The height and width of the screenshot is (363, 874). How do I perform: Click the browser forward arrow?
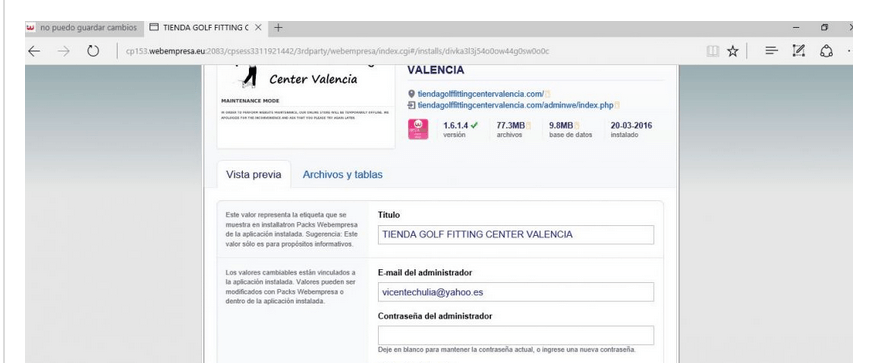pyautogui.click(x=64, y=51)
